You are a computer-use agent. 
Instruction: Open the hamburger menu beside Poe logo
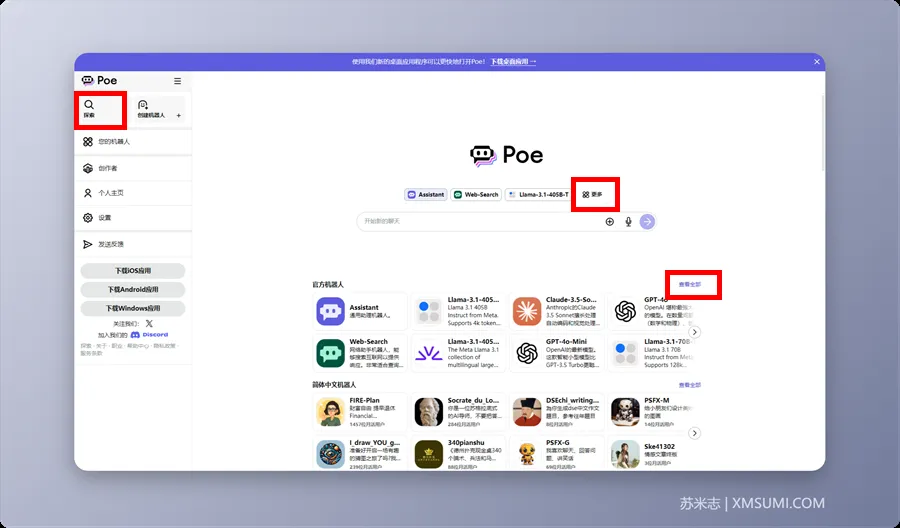(x=178, y=81)
